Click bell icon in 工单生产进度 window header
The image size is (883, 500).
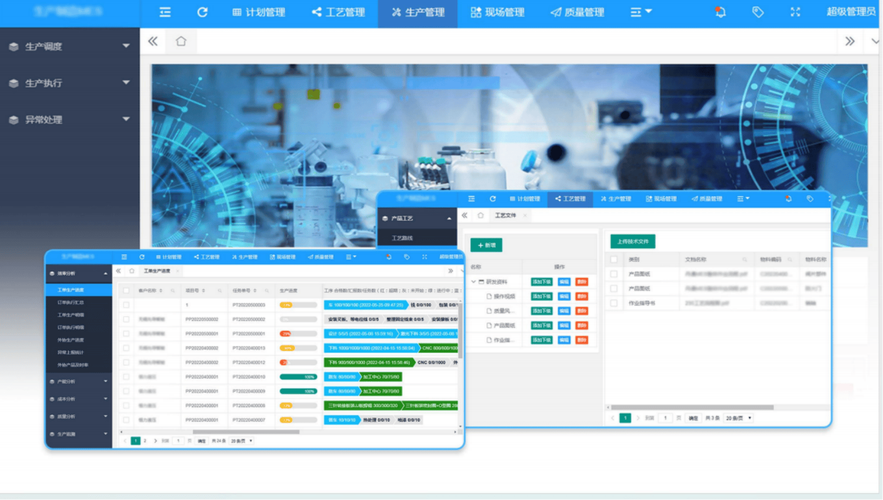click(x=389, y=257)
